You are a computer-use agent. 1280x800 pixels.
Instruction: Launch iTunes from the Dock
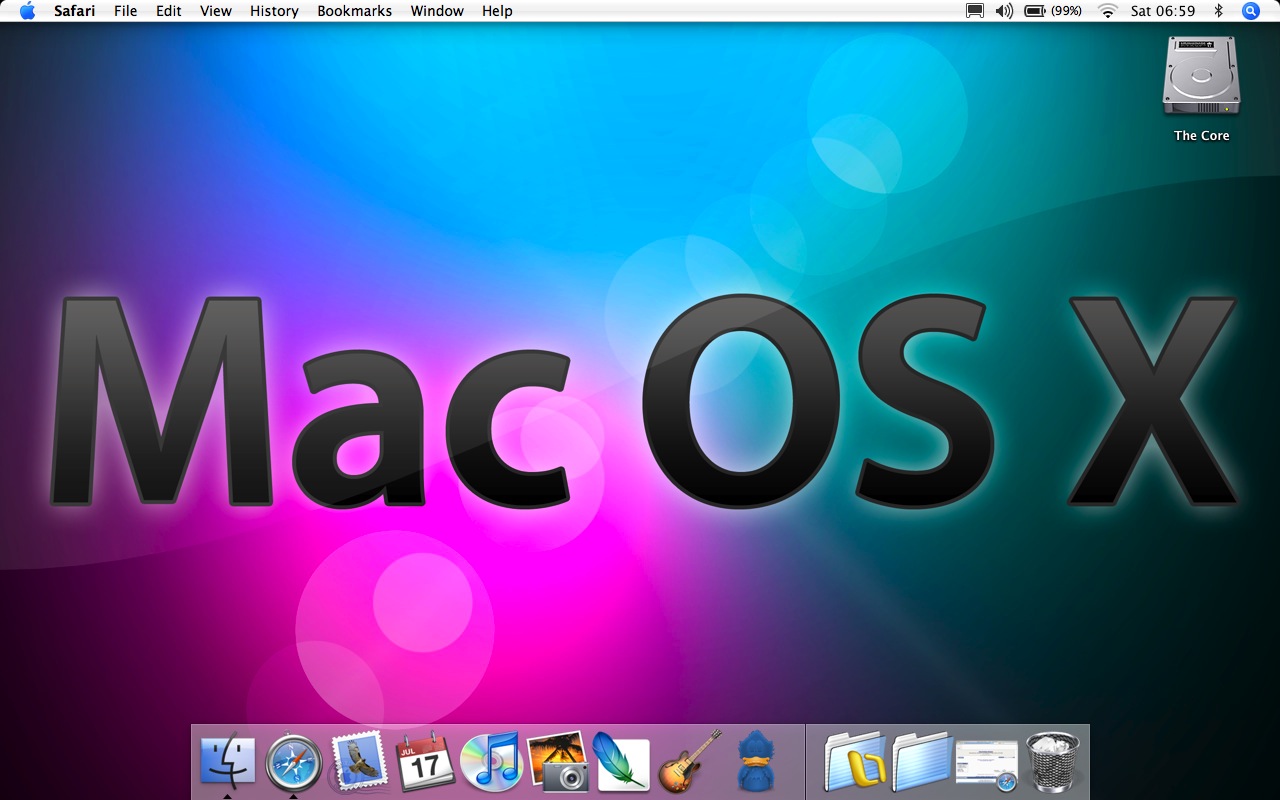(491, 762)
